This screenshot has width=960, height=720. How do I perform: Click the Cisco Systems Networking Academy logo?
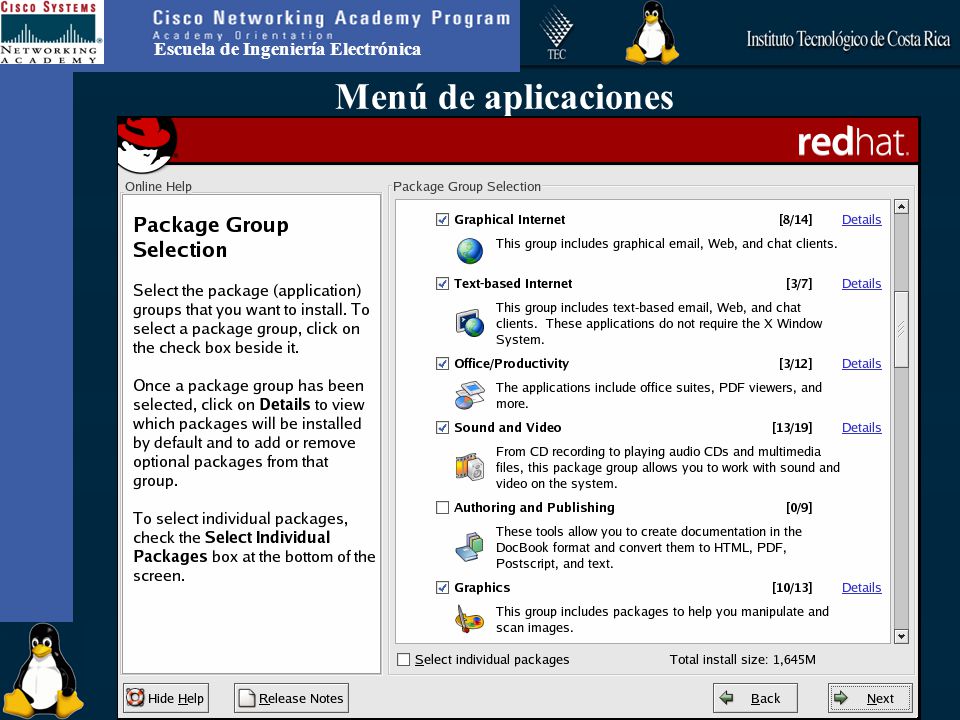tap(51, 32)
